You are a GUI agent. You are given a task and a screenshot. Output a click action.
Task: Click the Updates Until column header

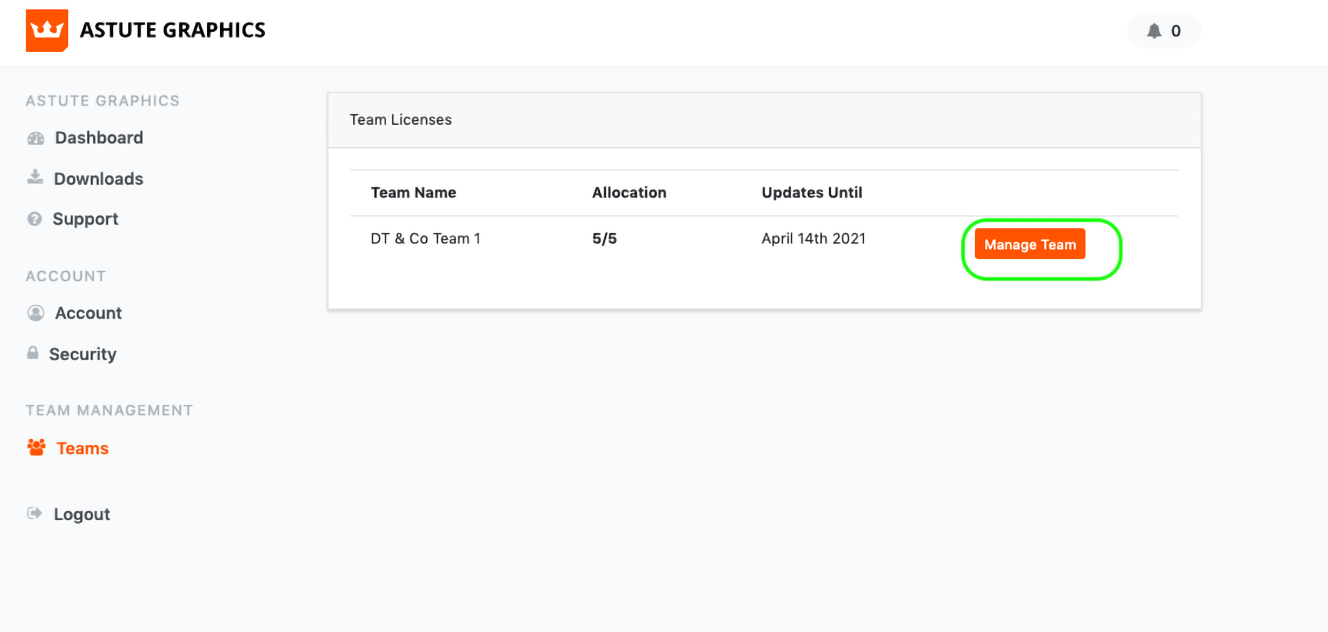click(811, 192)
